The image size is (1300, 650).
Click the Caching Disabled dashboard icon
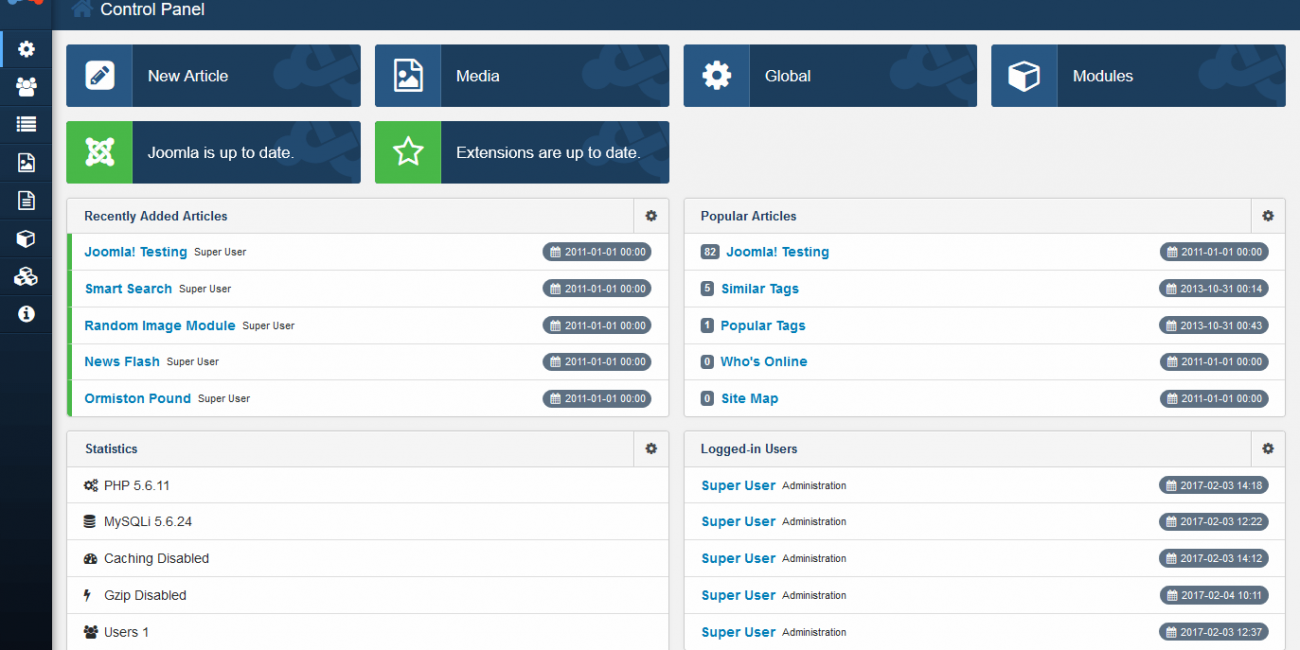[91, 559]
